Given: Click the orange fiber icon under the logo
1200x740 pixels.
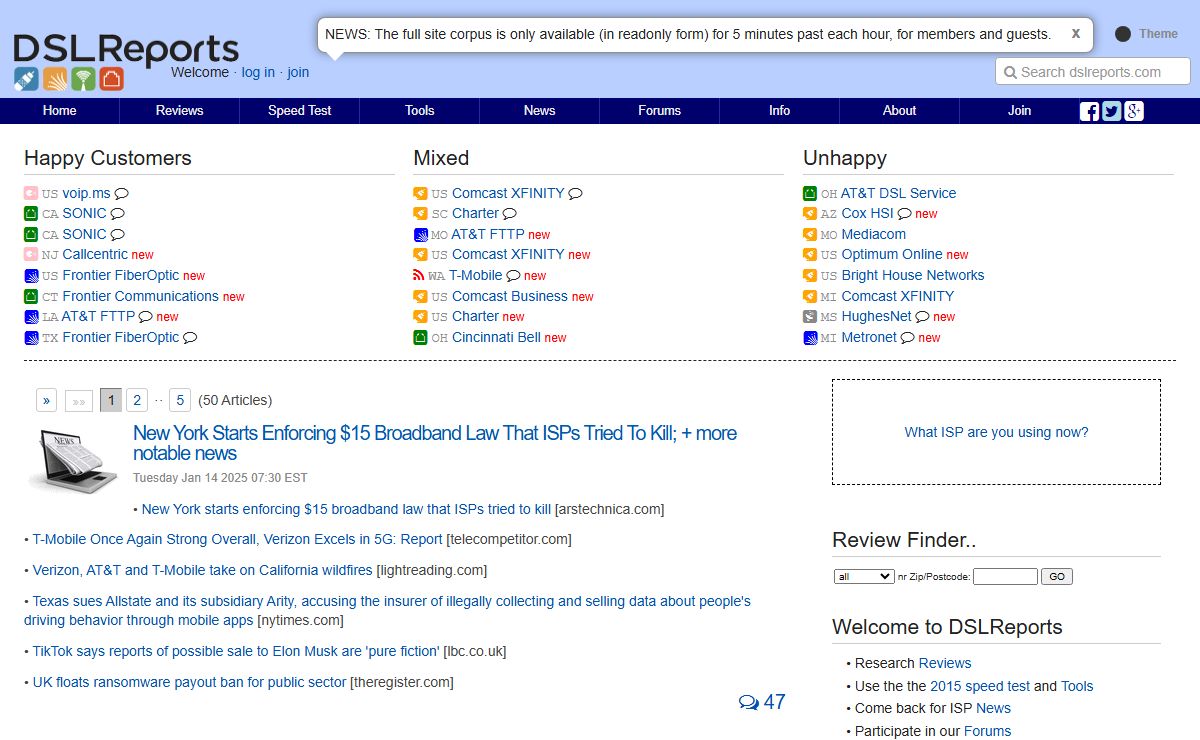Looking at the screenshot, I should coord(55,78).
